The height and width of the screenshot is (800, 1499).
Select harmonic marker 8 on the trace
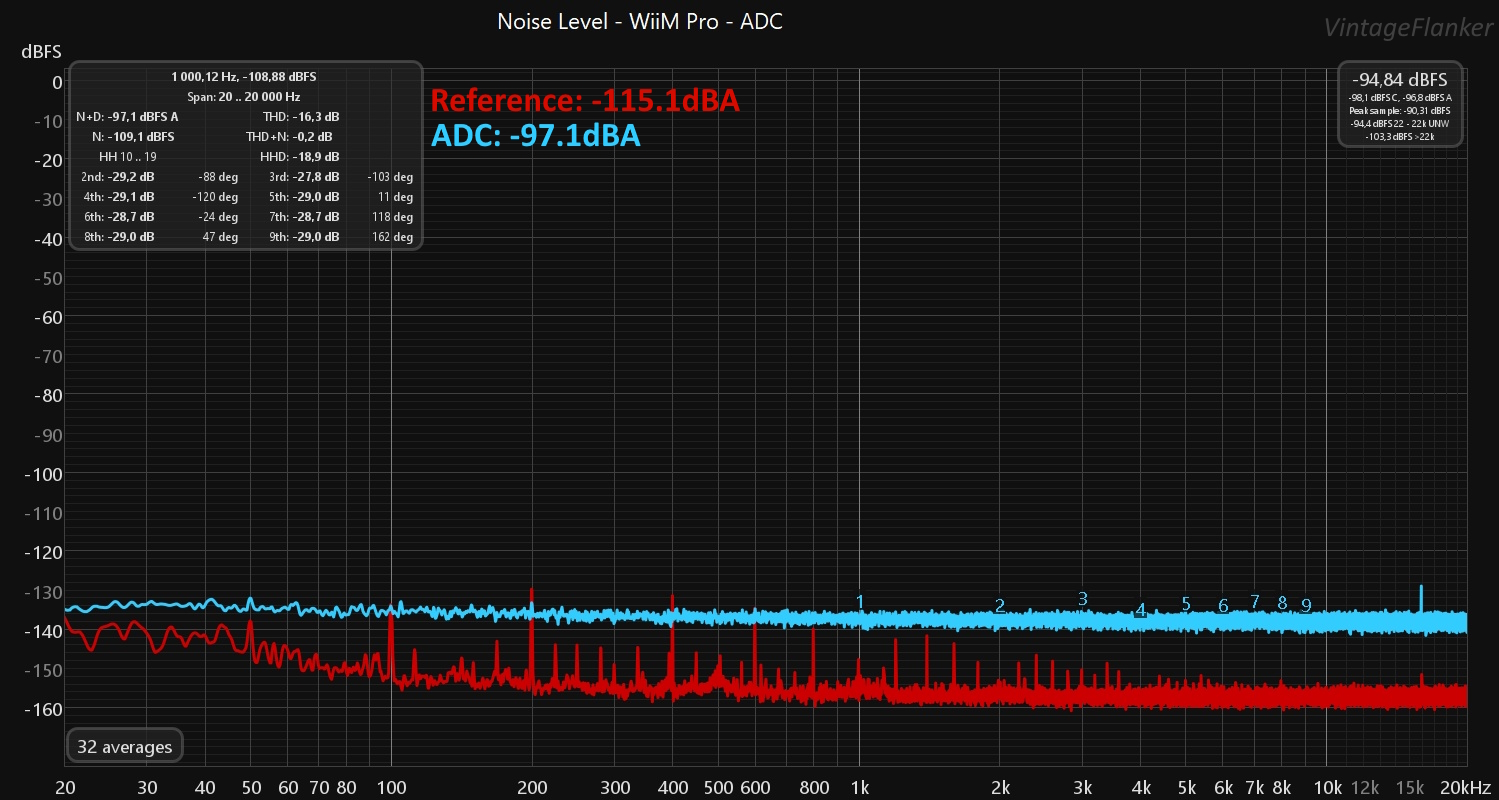[x=1282, y=602]
